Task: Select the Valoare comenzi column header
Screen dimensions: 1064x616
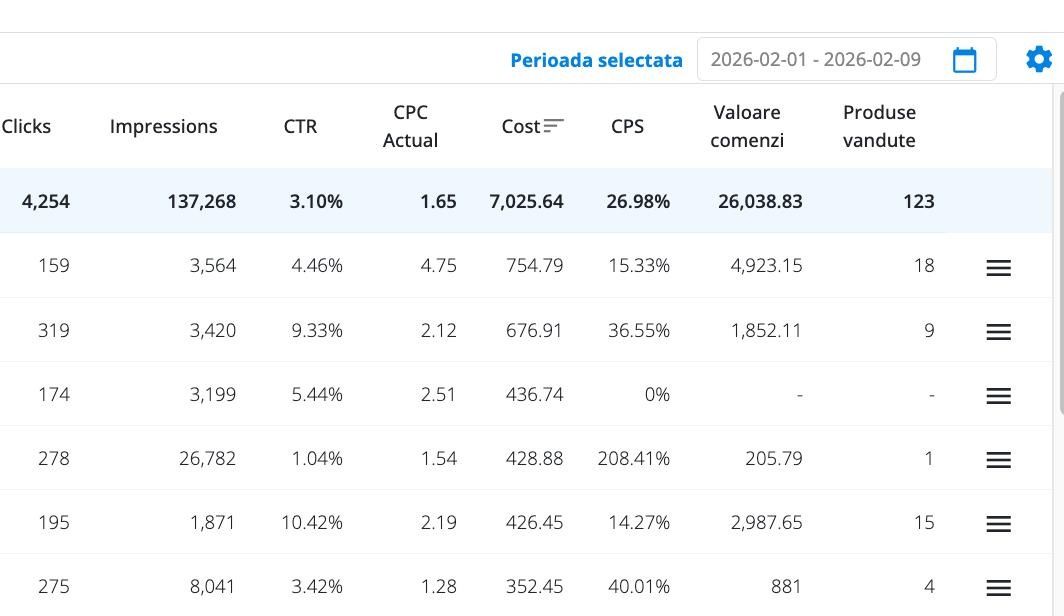Action: tap(746, 126)
